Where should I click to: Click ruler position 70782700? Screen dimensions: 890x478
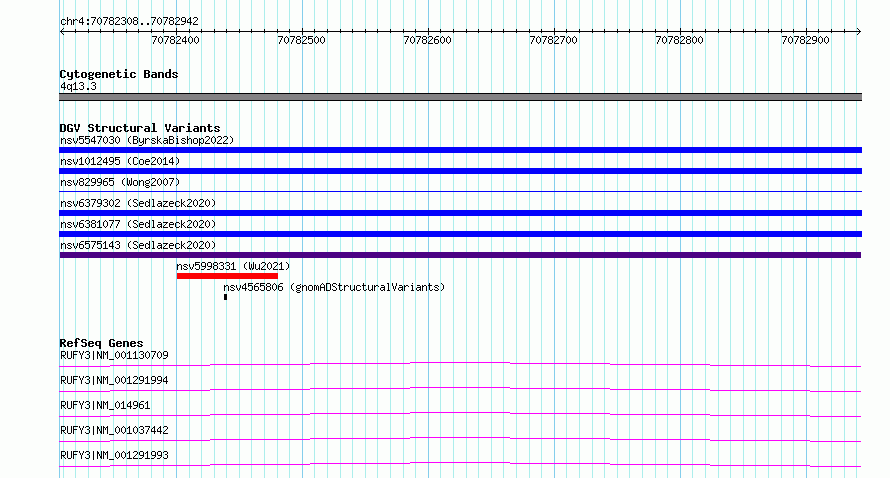[x=553, y=40]
